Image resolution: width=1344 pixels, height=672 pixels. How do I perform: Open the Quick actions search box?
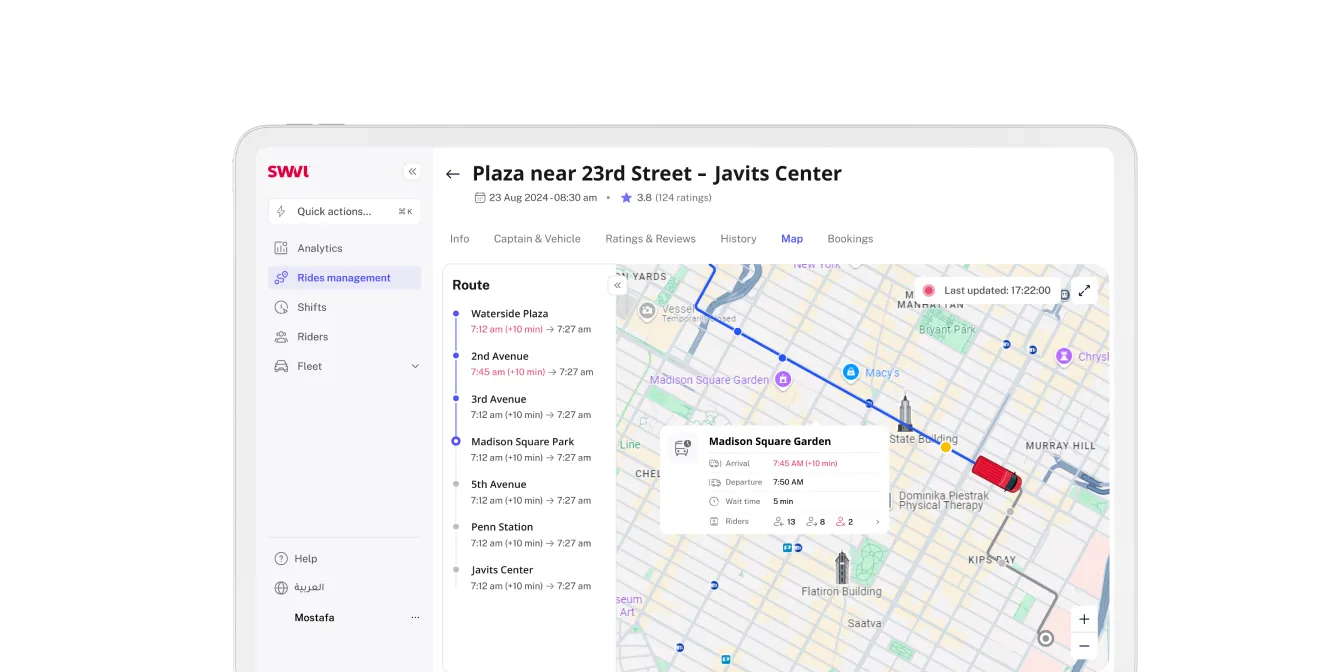pyautogui.click(x=344, y=211)
